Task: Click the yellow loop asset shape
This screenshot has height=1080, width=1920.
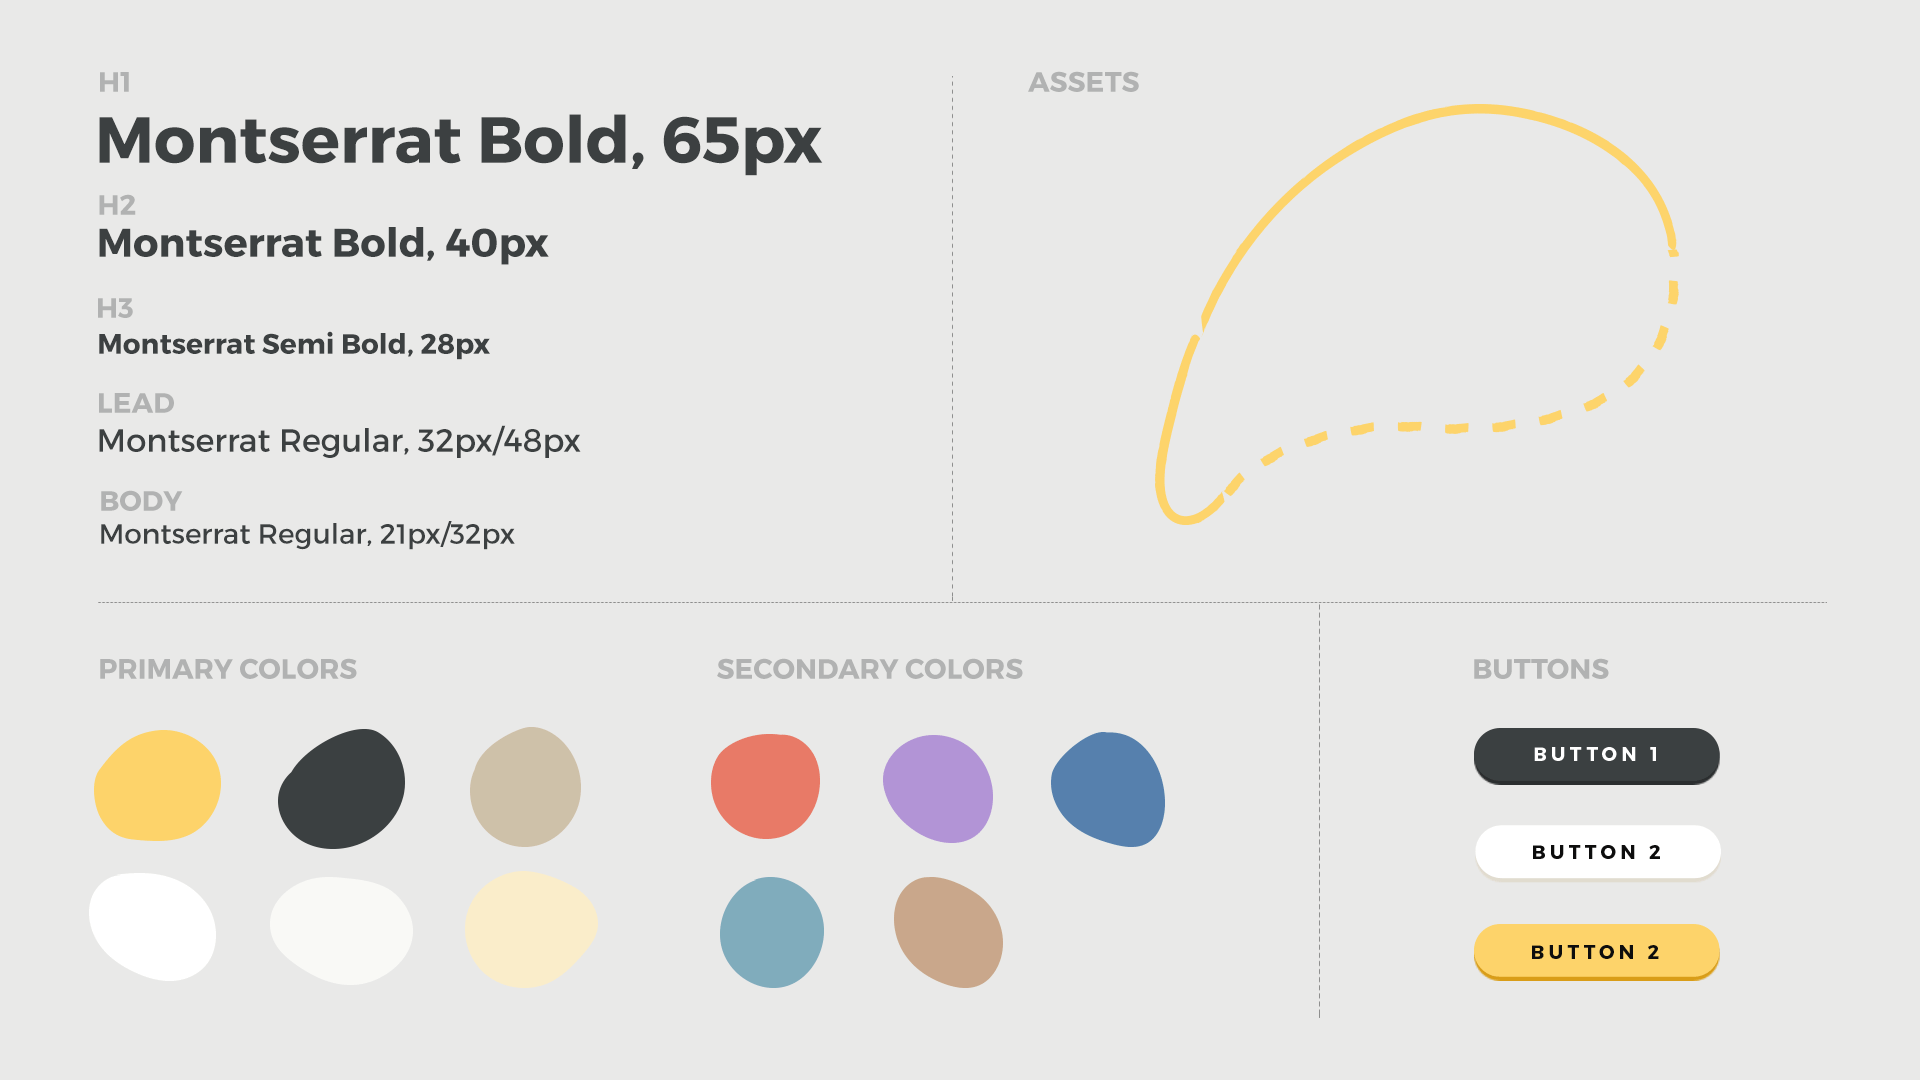Action: (1417, 314)
